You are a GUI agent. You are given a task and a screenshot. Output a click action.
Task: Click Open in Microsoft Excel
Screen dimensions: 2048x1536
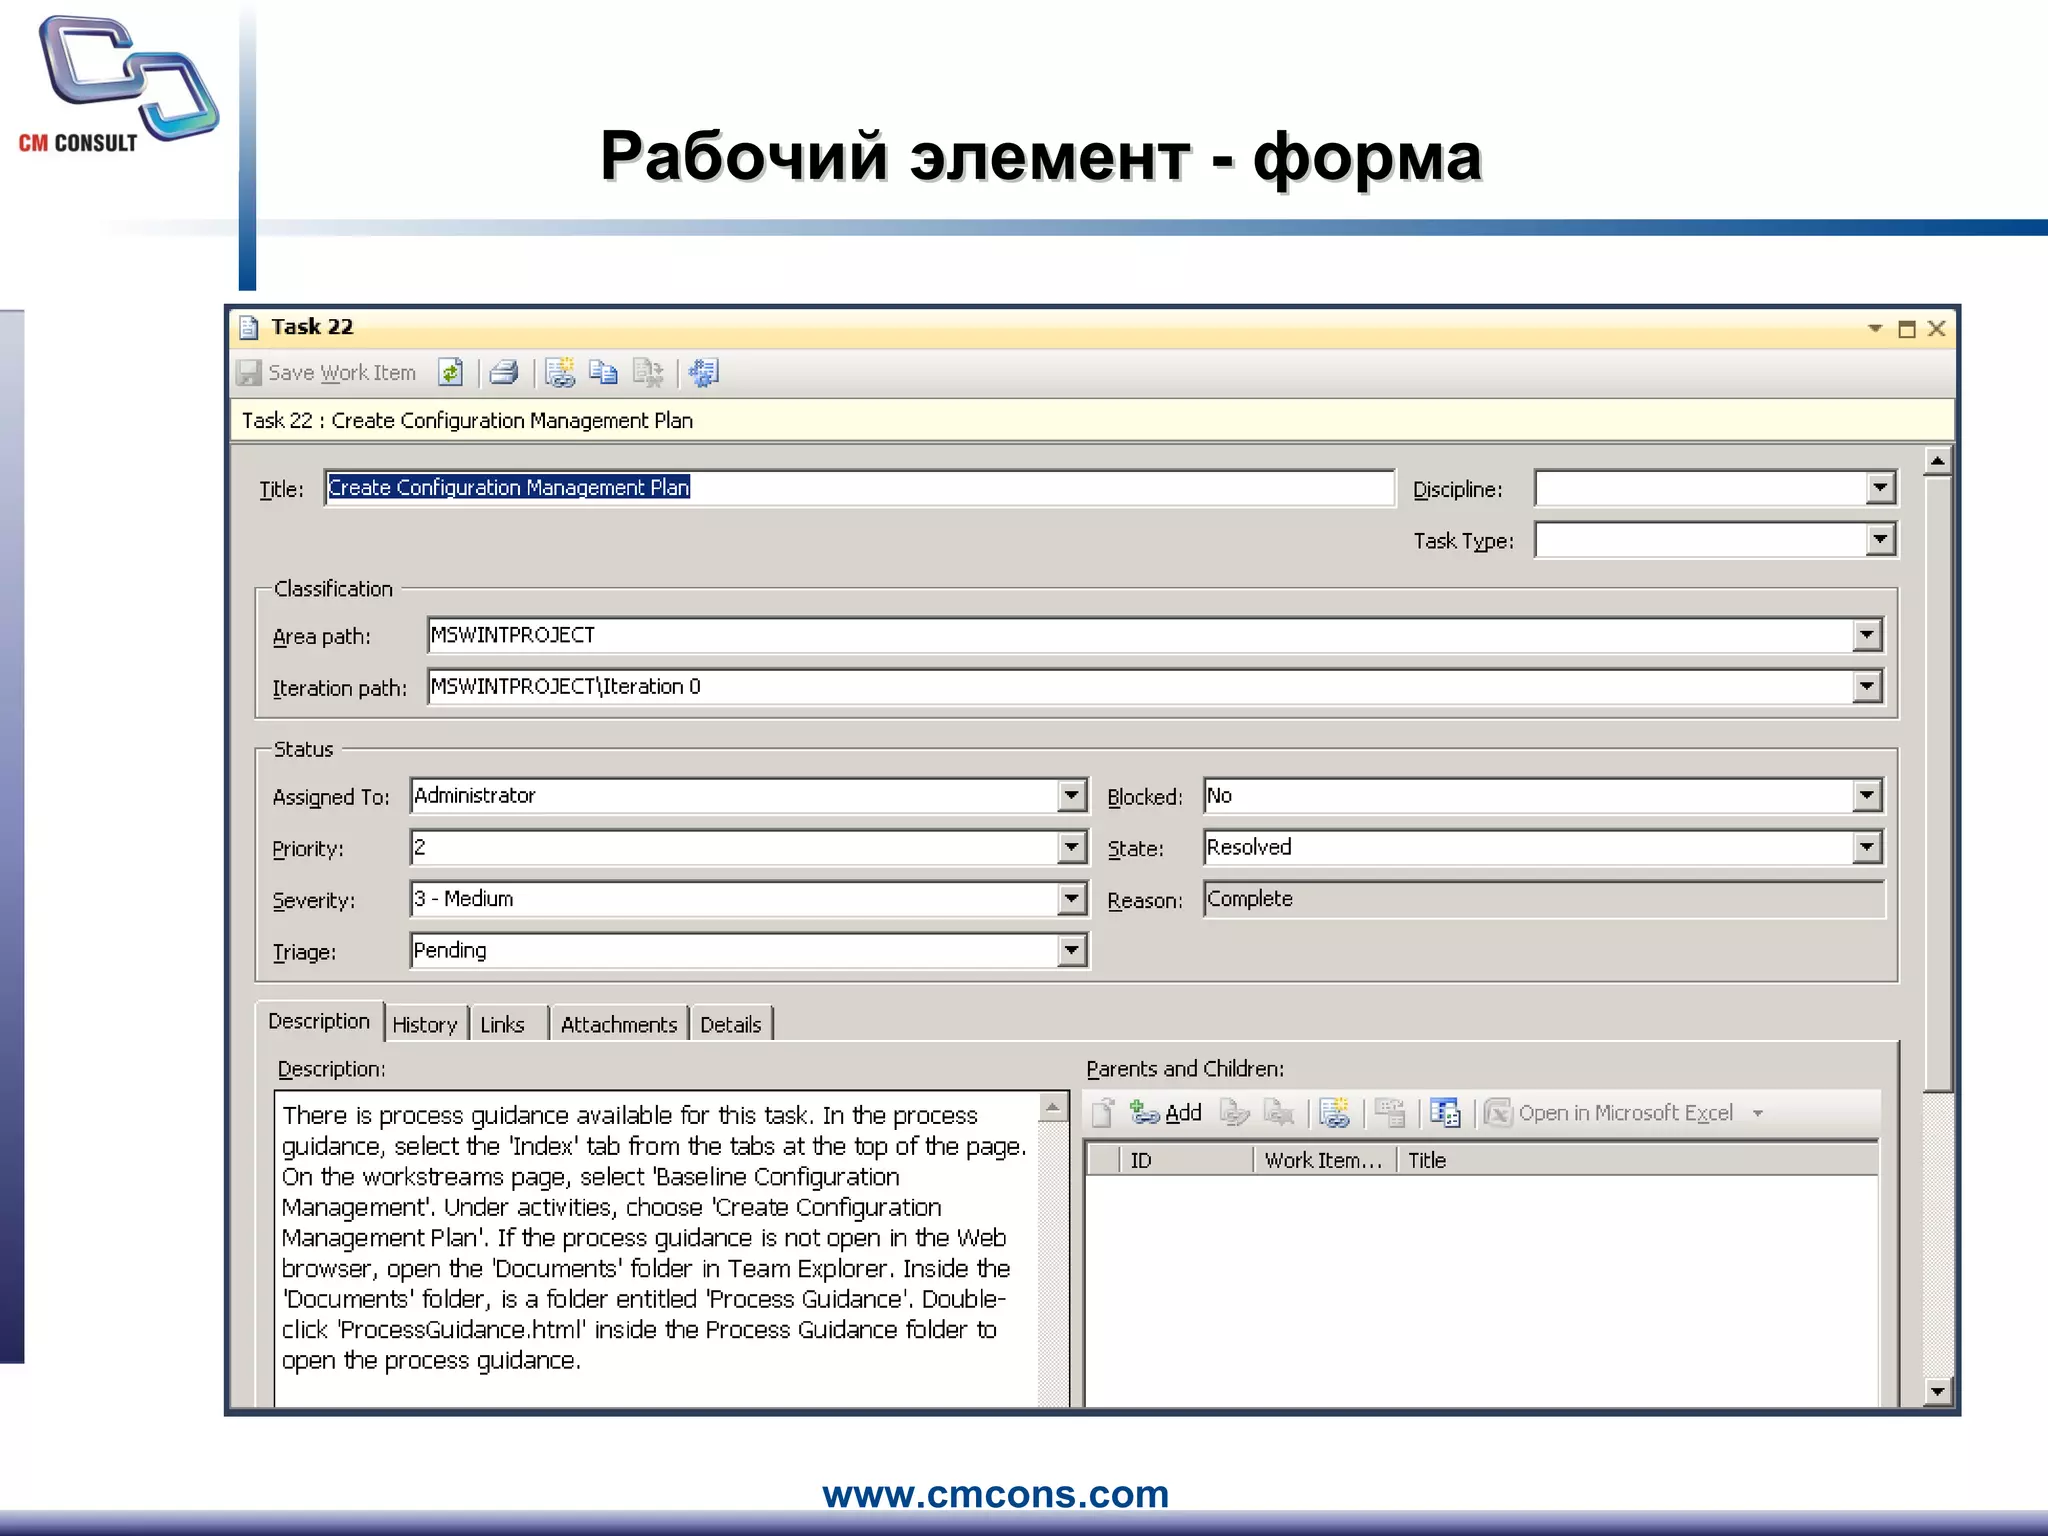coord(1609,1113)
